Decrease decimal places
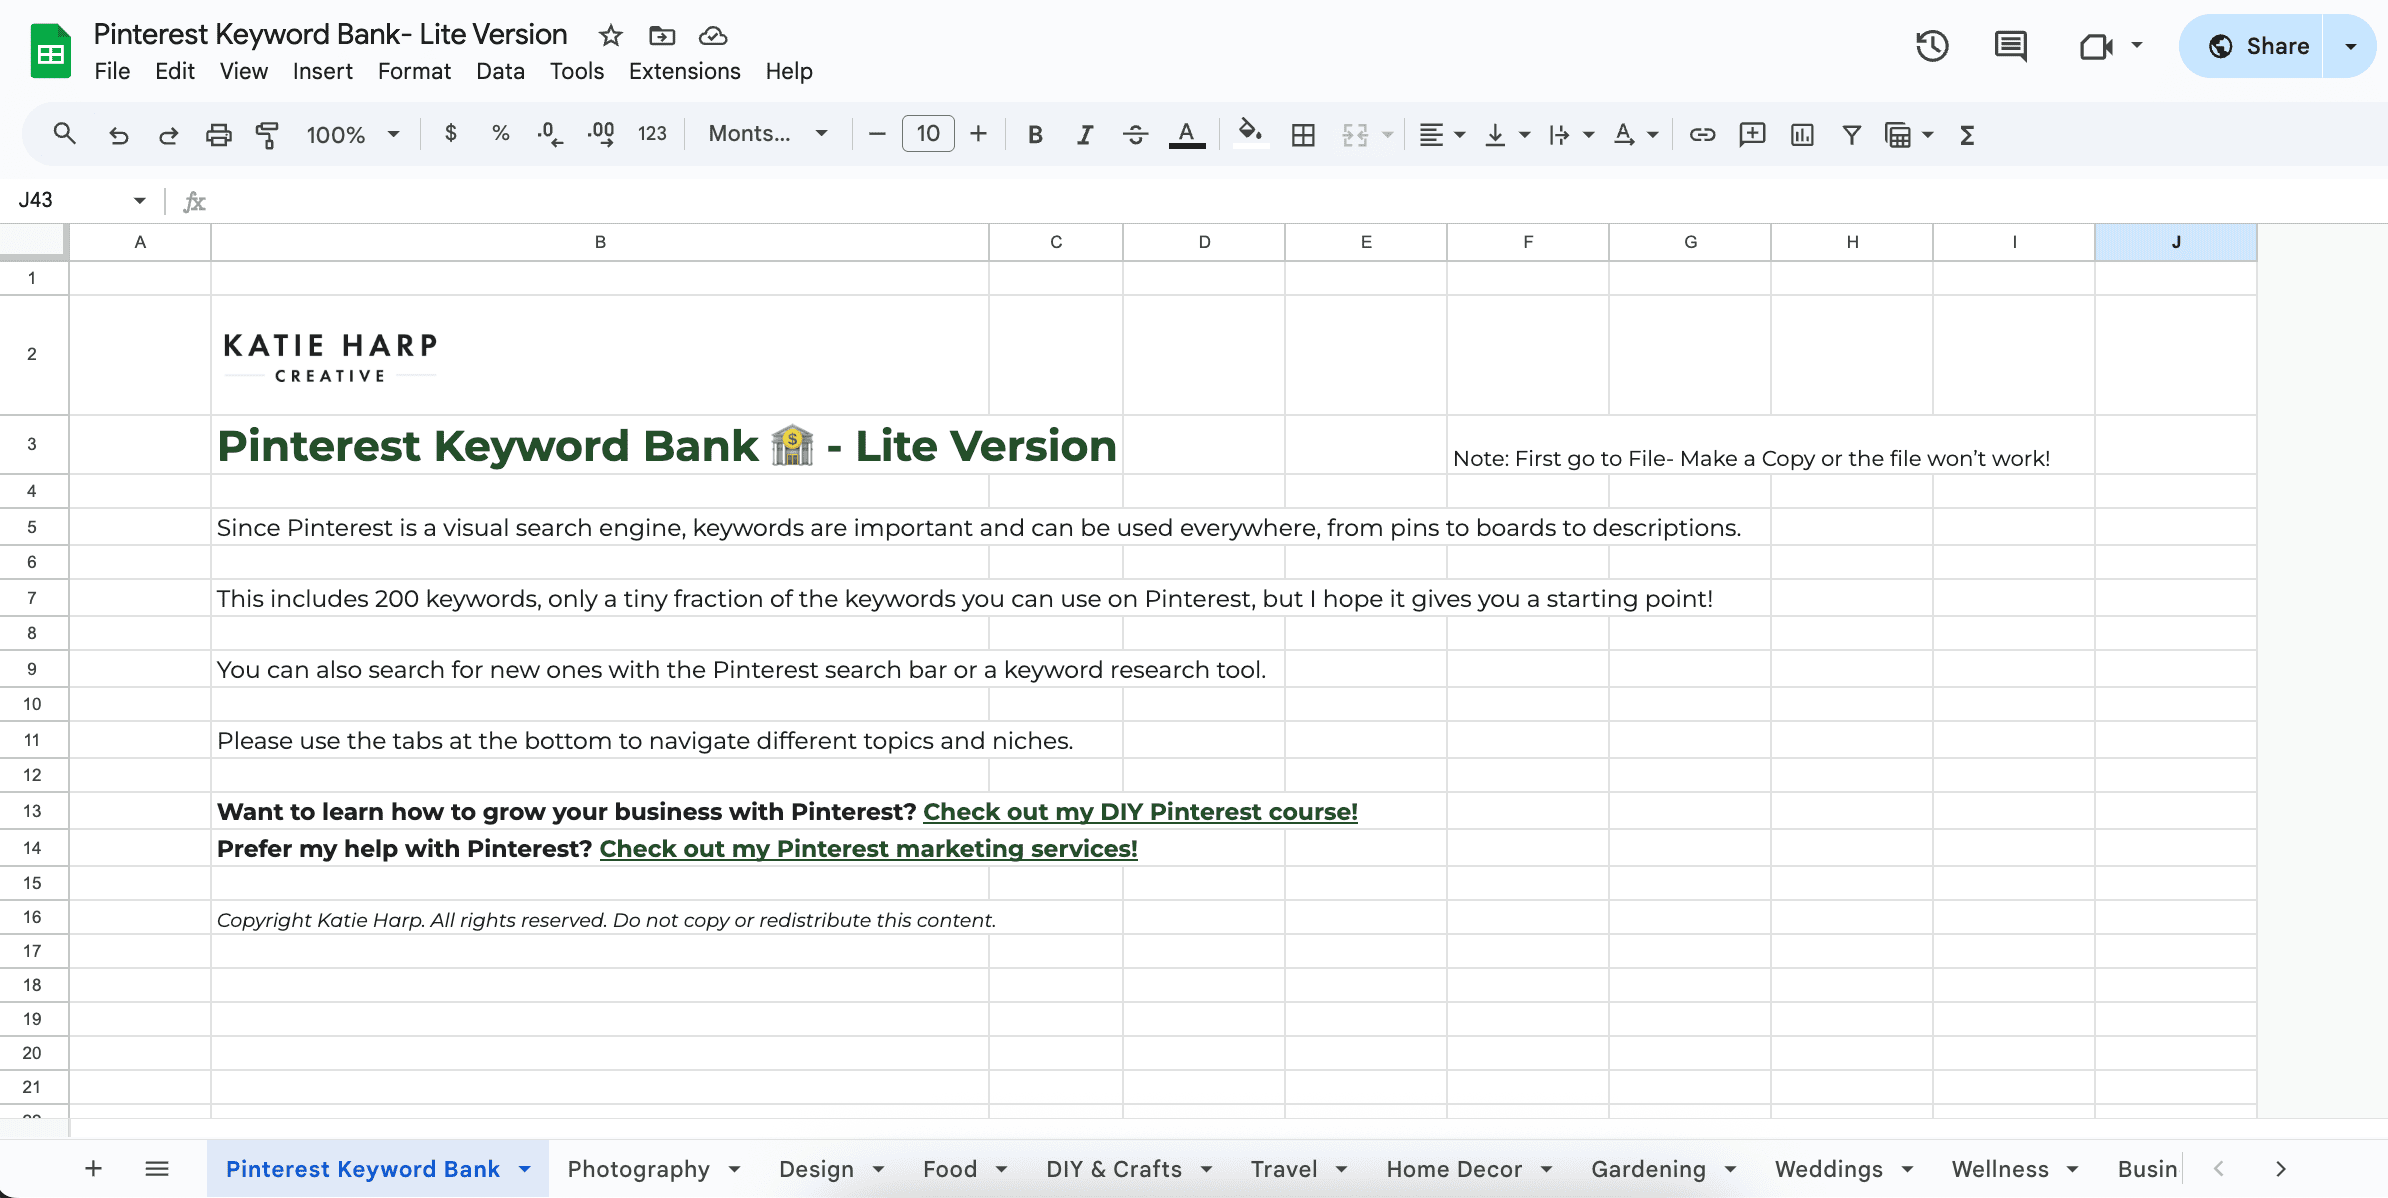The height and width of the screenshot is (1198, 2388). [550, 134]
